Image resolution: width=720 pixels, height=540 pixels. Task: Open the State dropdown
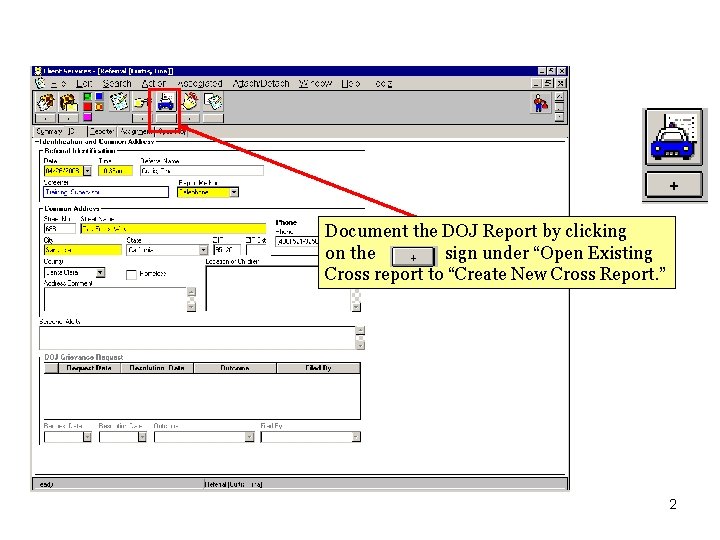pyautogui.click(x=203, y=250)
